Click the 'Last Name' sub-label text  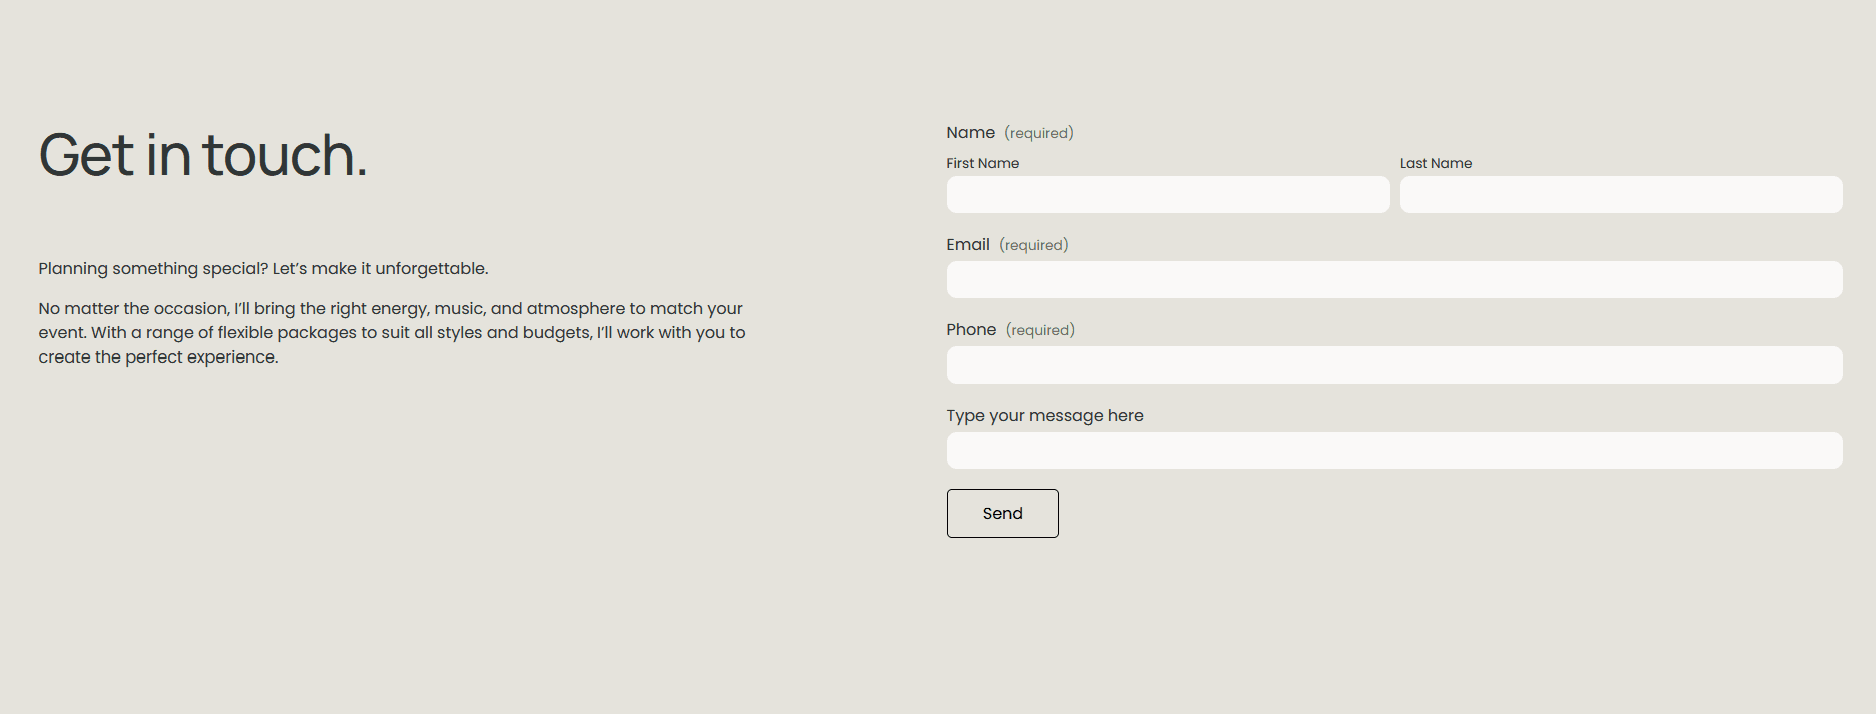(1436, 163)
